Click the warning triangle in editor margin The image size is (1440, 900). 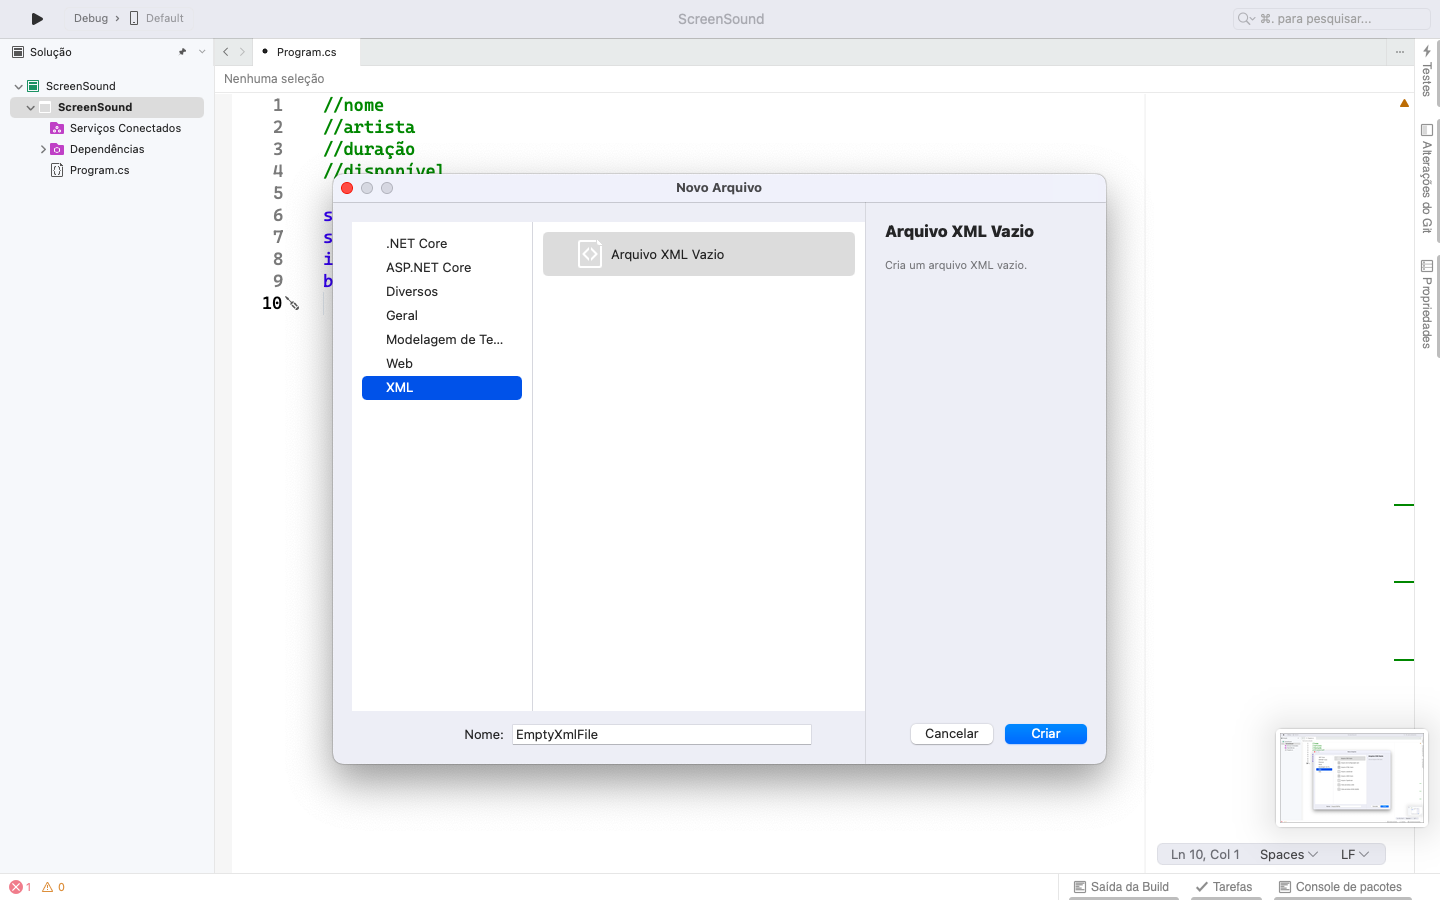(x=1404, y=103)
